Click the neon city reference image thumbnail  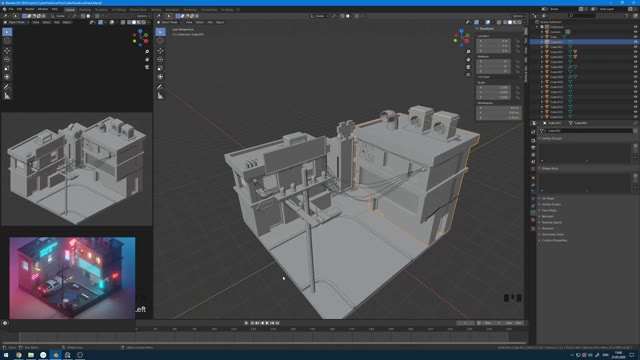[72, 278]
